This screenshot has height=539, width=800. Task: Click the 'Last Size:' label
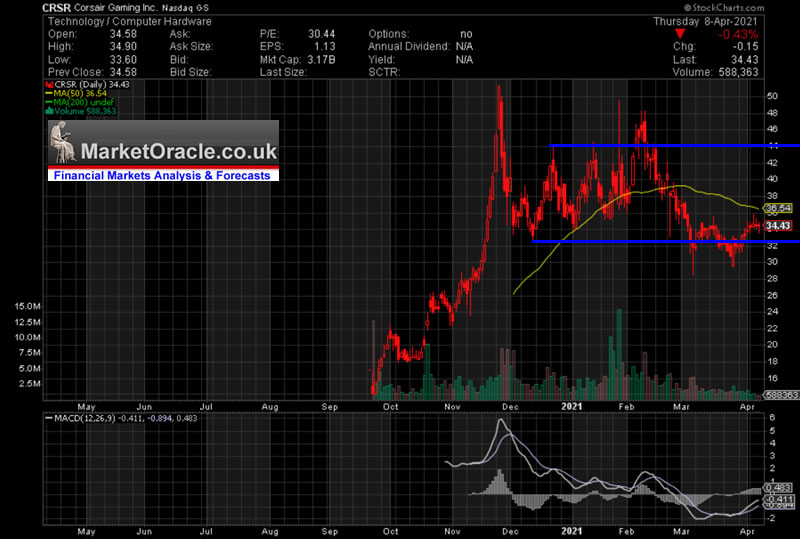[x=283, y=72]
